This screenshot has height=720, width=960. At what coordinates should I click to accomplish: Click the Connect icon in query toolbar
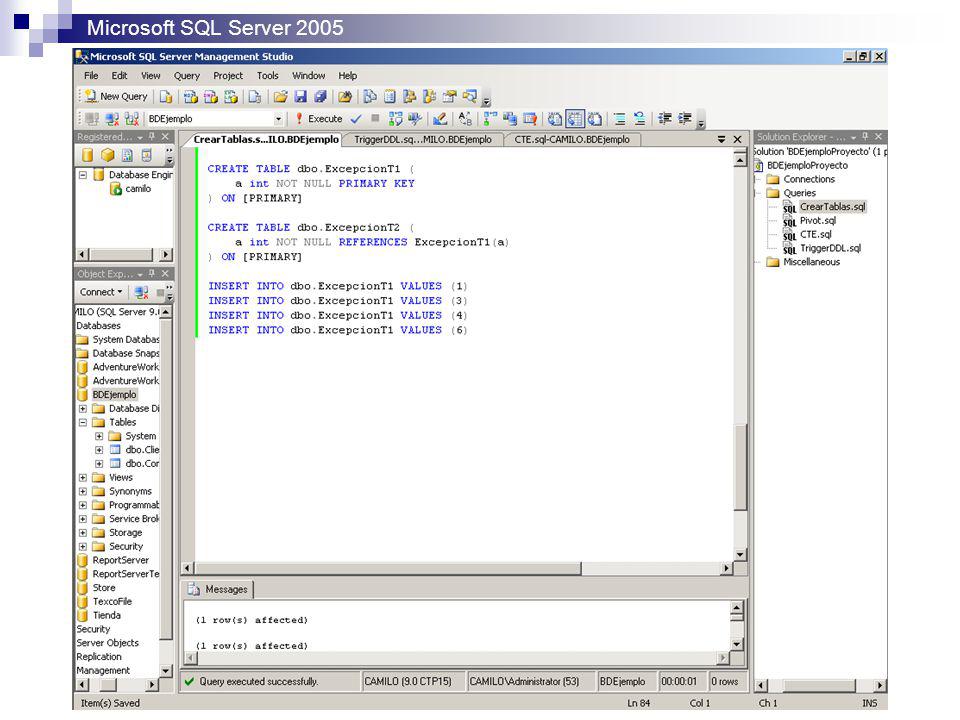(x=92, y=119)
